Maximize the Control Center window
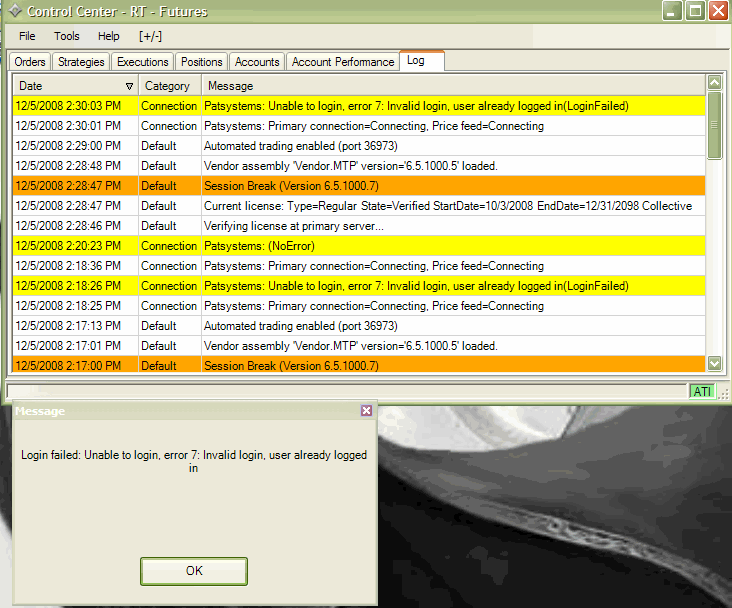732x608 pixels. click(695, 11)
